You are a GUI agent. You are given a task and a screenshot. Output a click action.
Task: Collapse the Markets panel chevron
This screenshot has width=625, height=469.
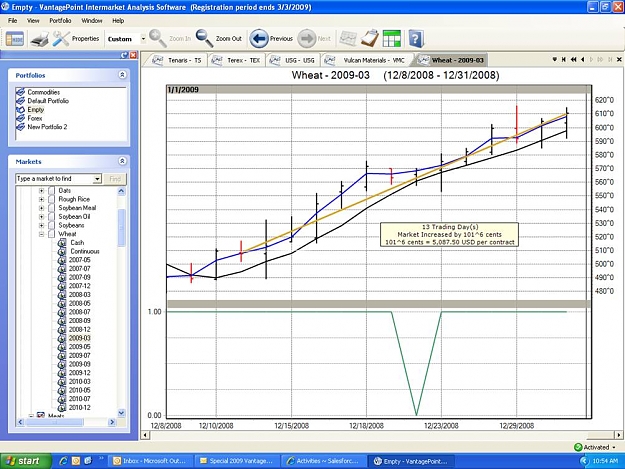122,161
